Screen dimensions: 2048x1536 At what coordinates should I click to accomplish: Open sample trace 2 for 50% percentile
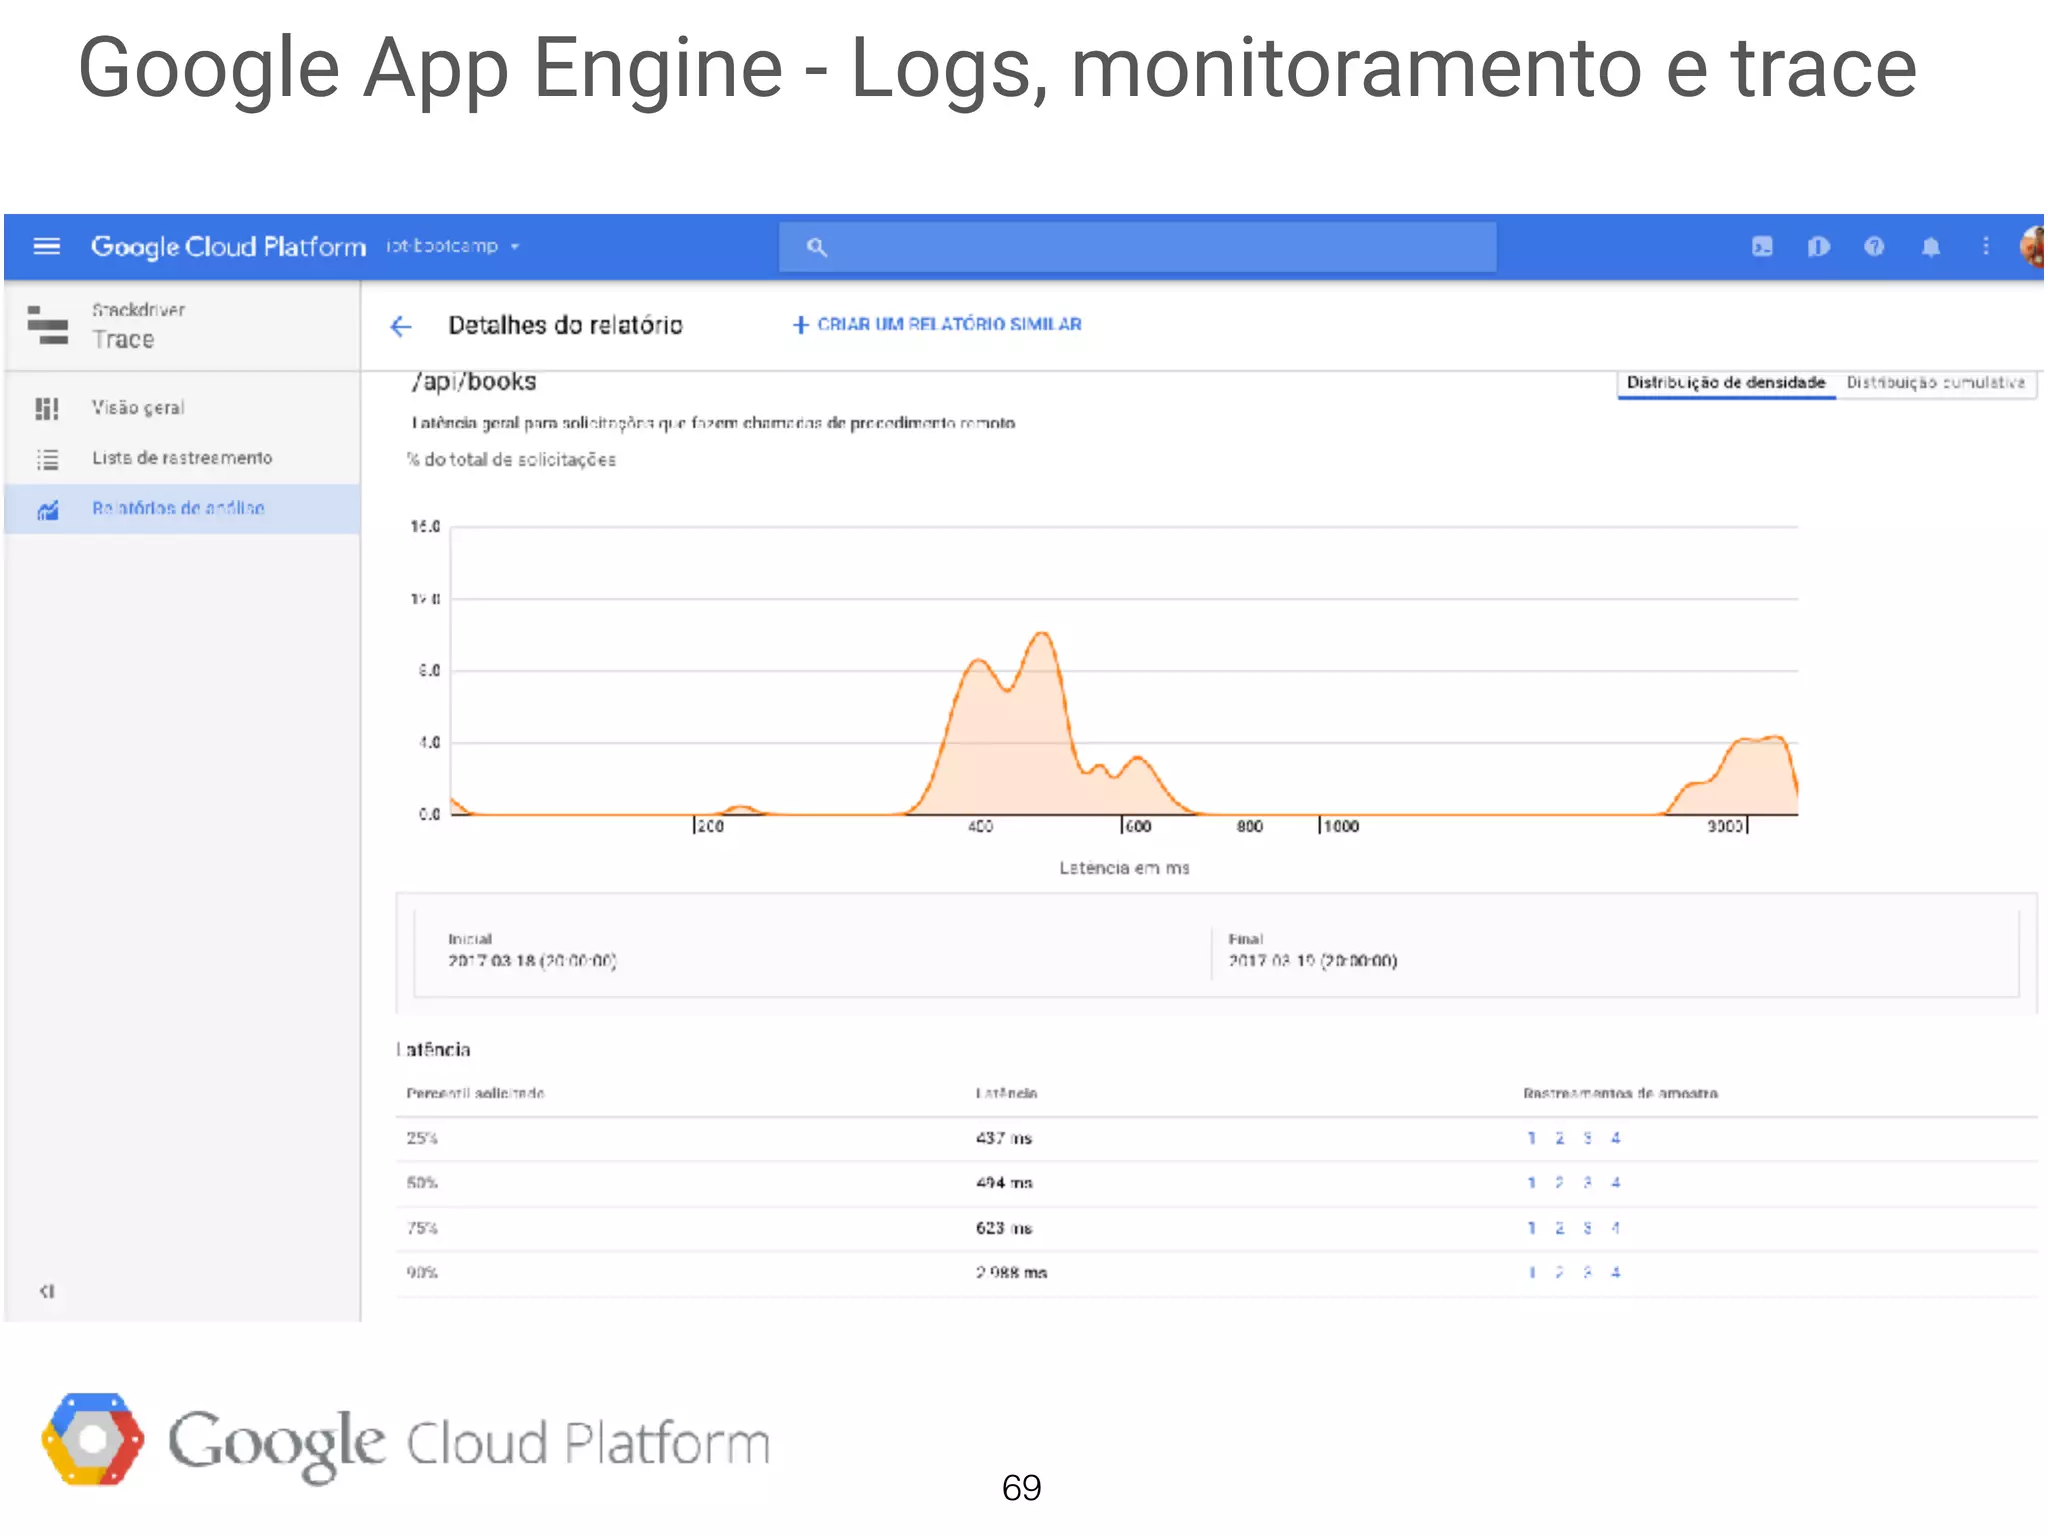coord(1559,1183)
